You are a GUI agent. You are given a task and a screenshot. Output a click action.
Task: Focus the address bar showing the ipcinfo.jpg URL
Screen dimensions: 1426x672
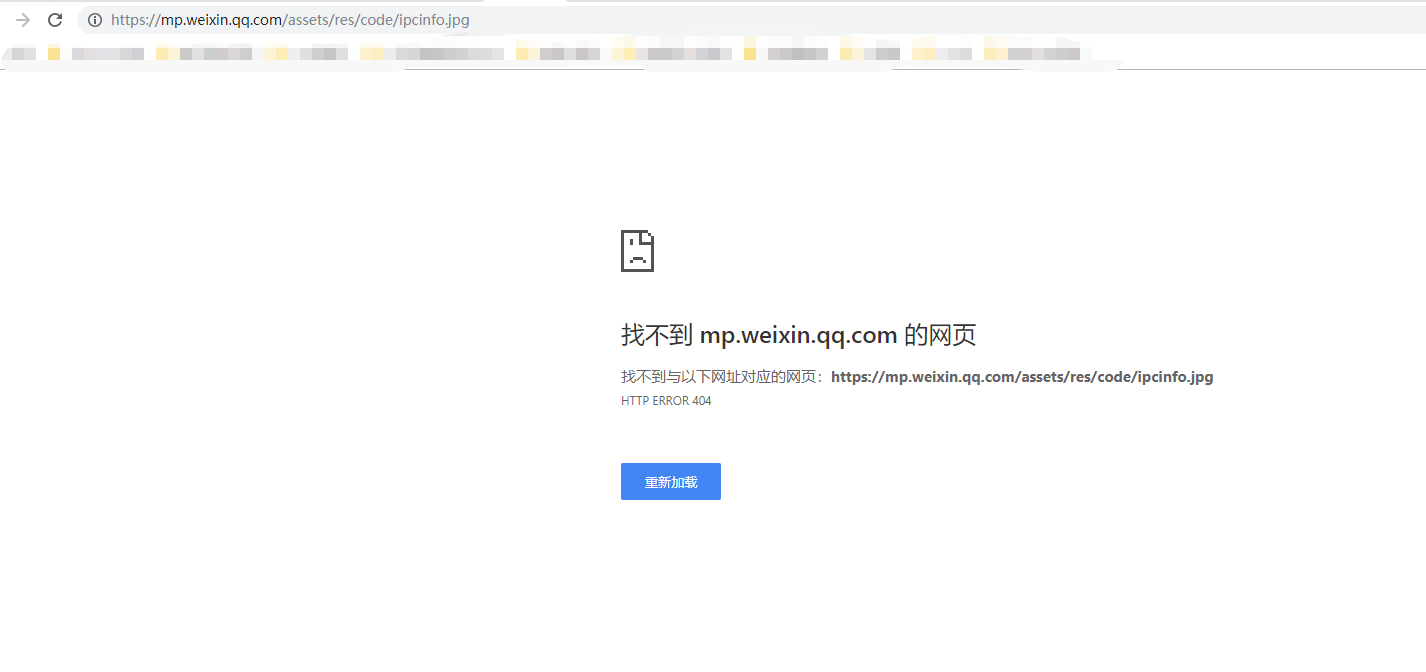(x=750, y=20)
